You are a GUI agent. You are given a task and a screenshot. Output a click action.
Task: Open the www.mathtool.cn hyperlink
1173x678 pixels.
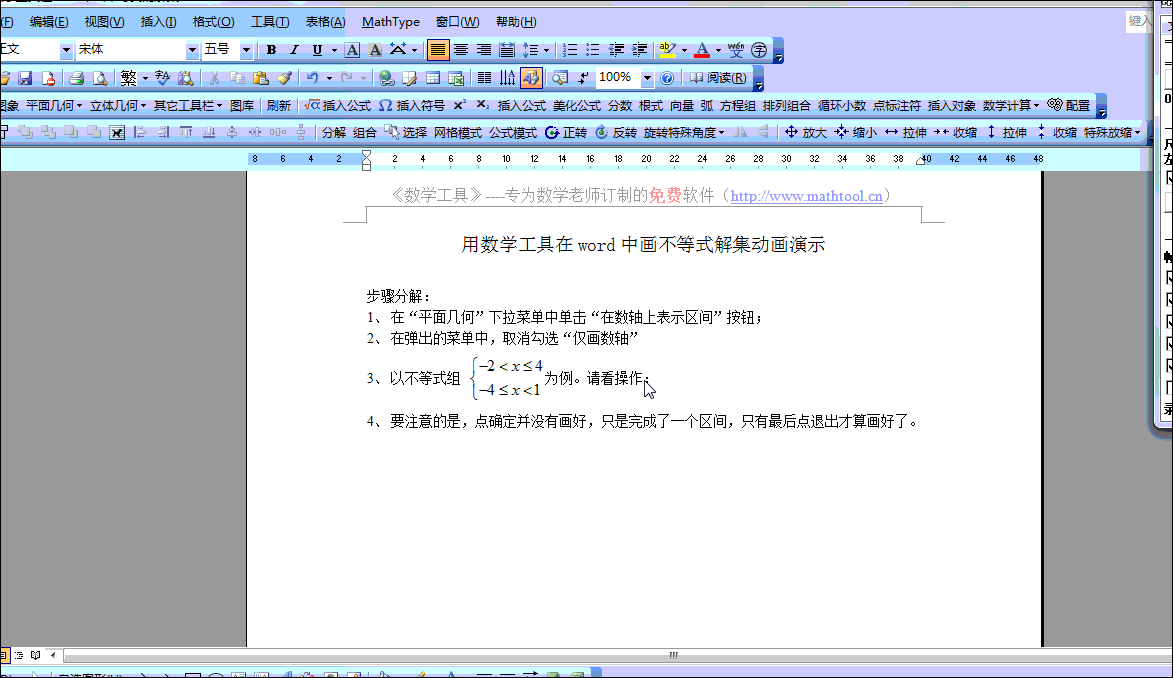pyautogui.click(x=806, y=196)
